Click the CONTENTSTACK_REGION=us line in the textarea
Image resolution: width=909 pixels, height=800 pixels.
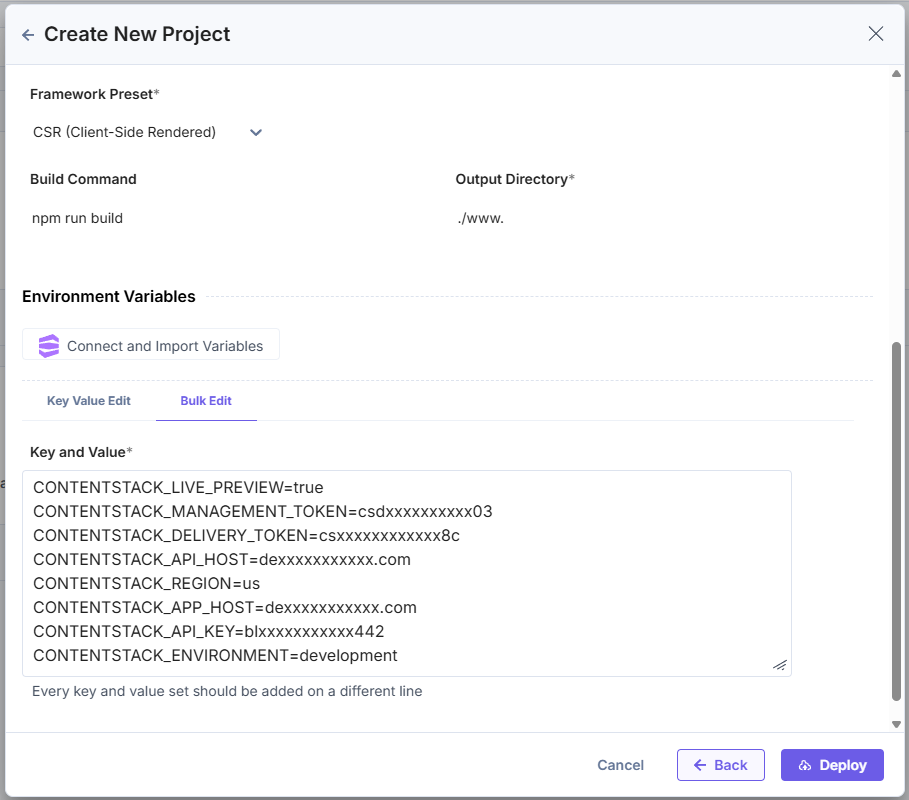tap(147, 583)
